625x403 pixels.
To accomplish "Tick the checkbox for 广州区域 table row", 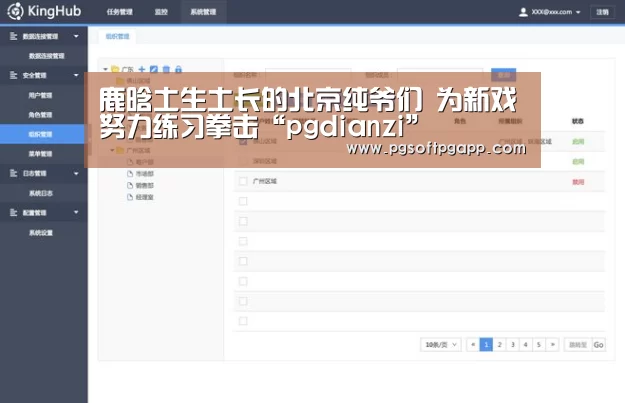I will click(243, 181).
